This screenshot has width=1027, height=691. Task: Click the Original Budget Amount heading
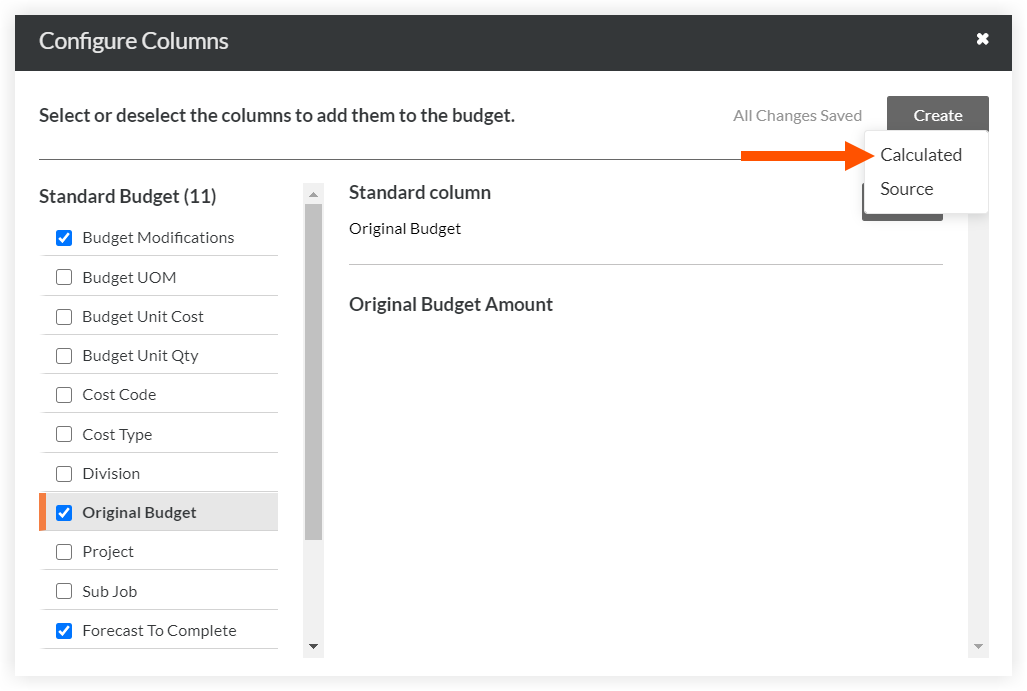(x=451, y=305)
